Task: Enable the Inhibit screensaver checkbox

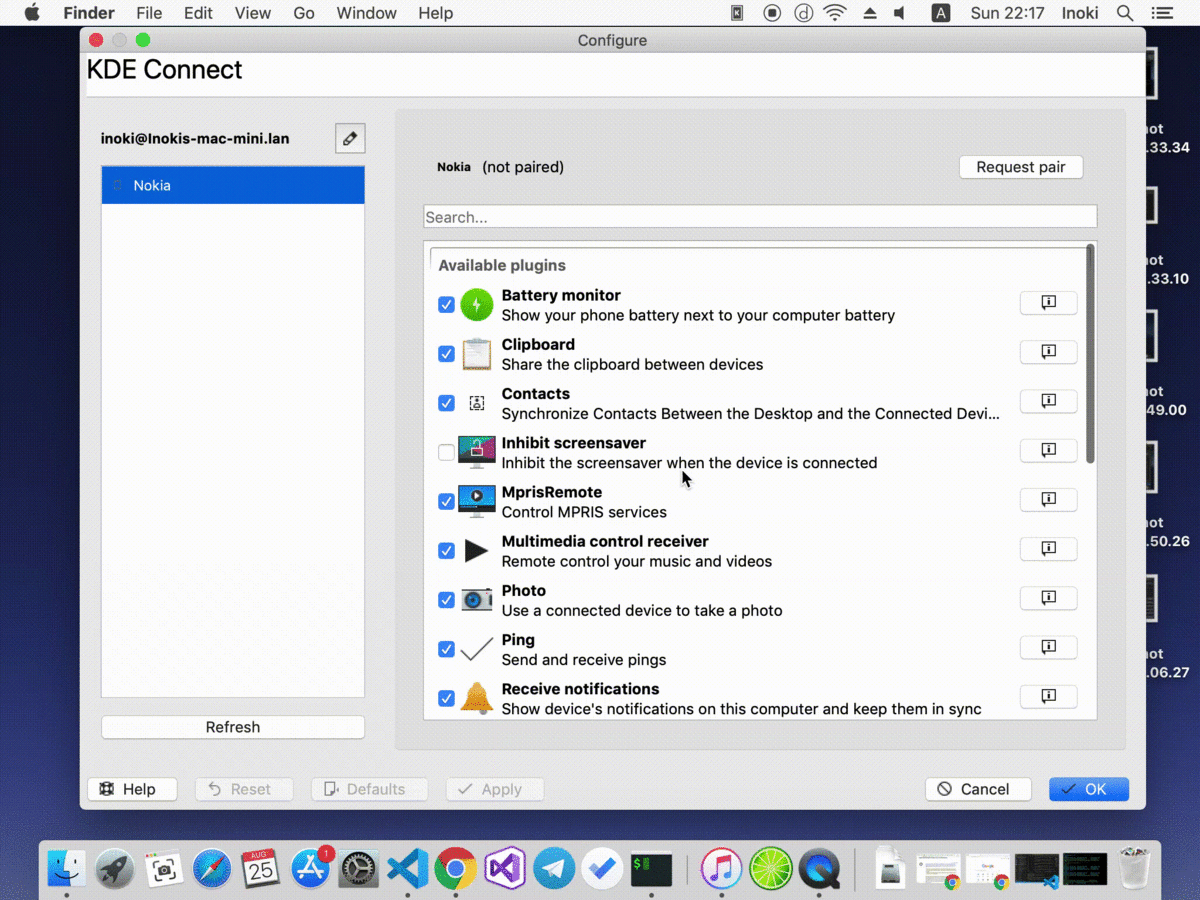Action: (447, 453)
